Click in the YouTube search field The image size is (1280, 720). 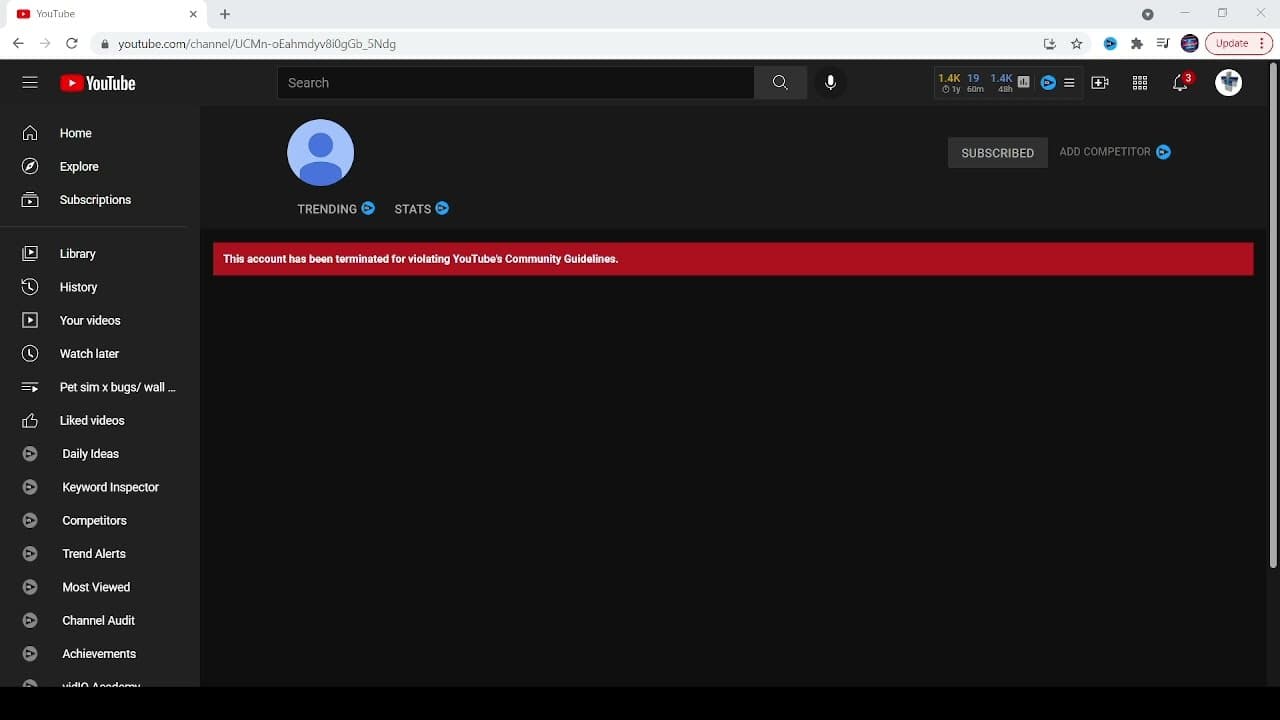click(515, 83)
